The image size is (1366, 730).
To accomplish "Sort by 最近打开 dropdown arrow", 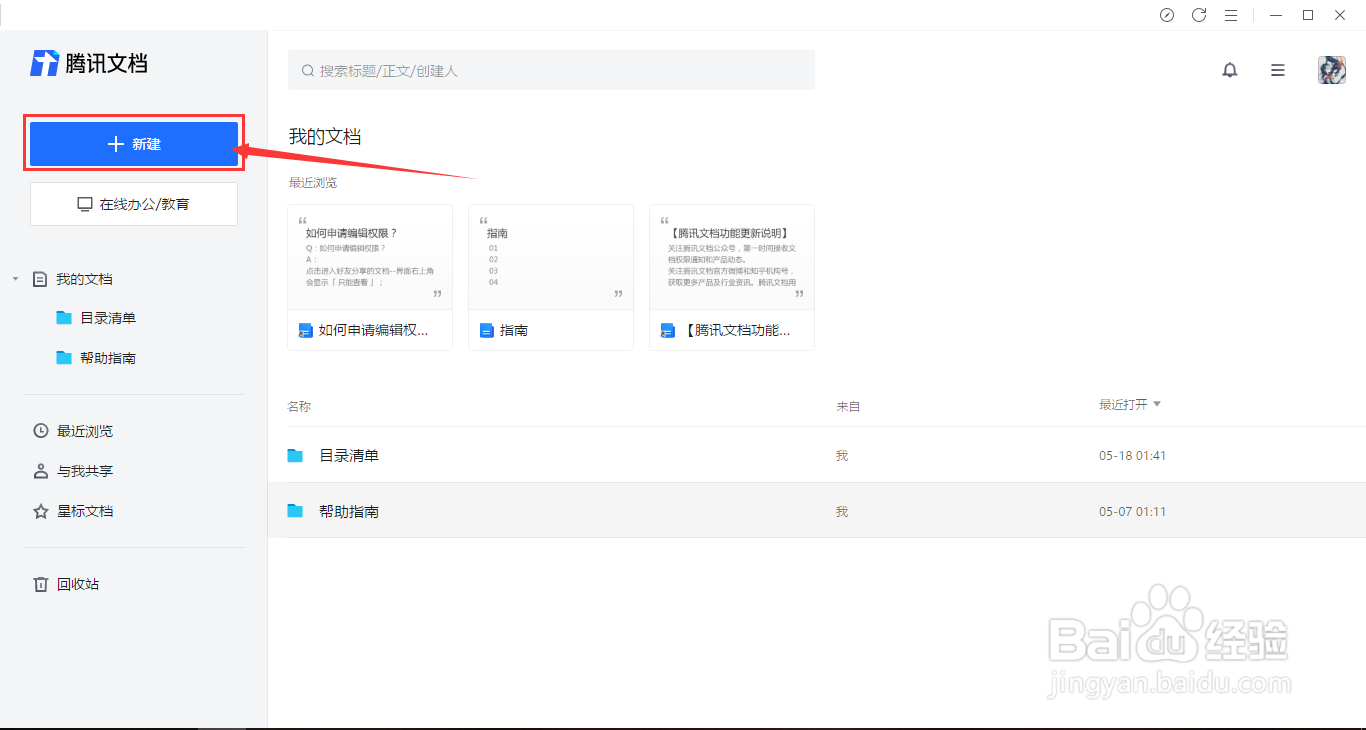I will pos(1157,405).
